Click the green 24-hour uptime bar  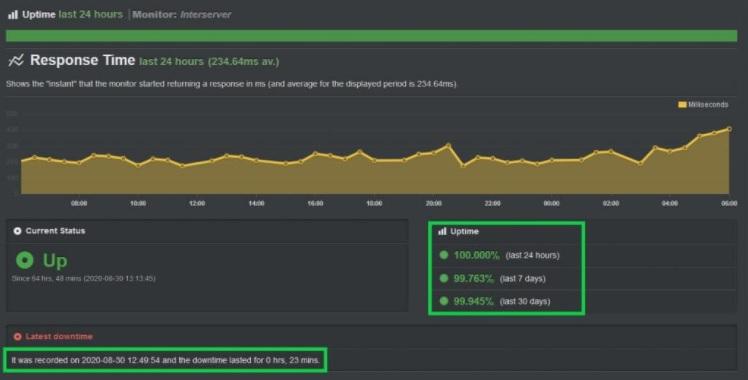pyautogui.click(x=372, y=36)
